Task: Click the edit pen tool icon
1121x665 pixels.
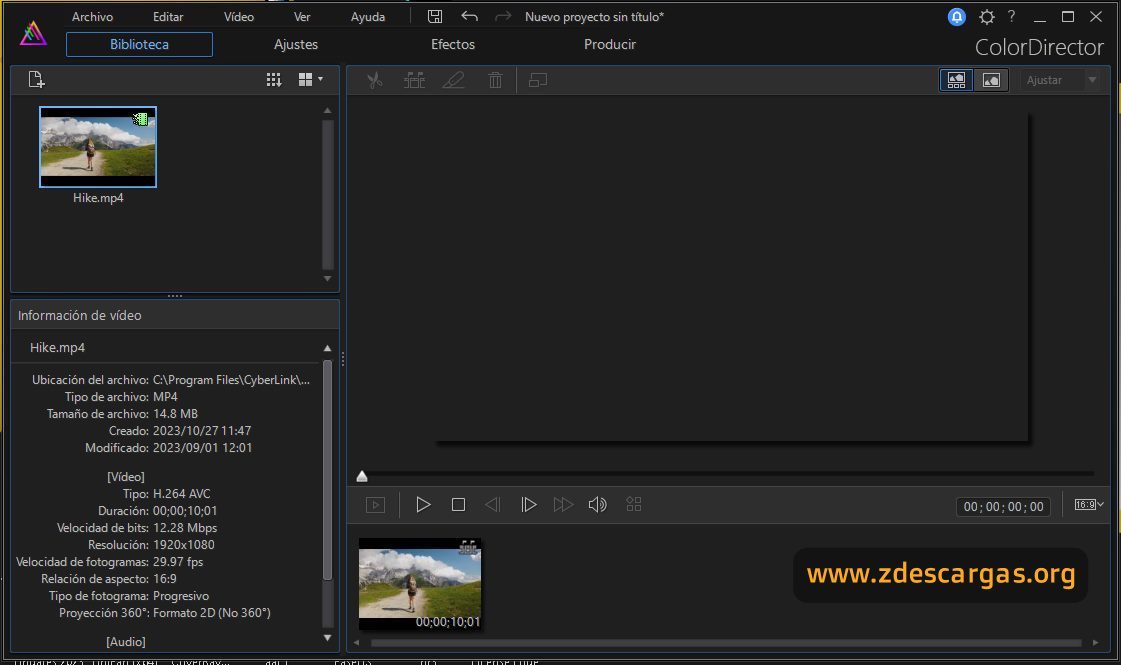Action: click(453, 80)
